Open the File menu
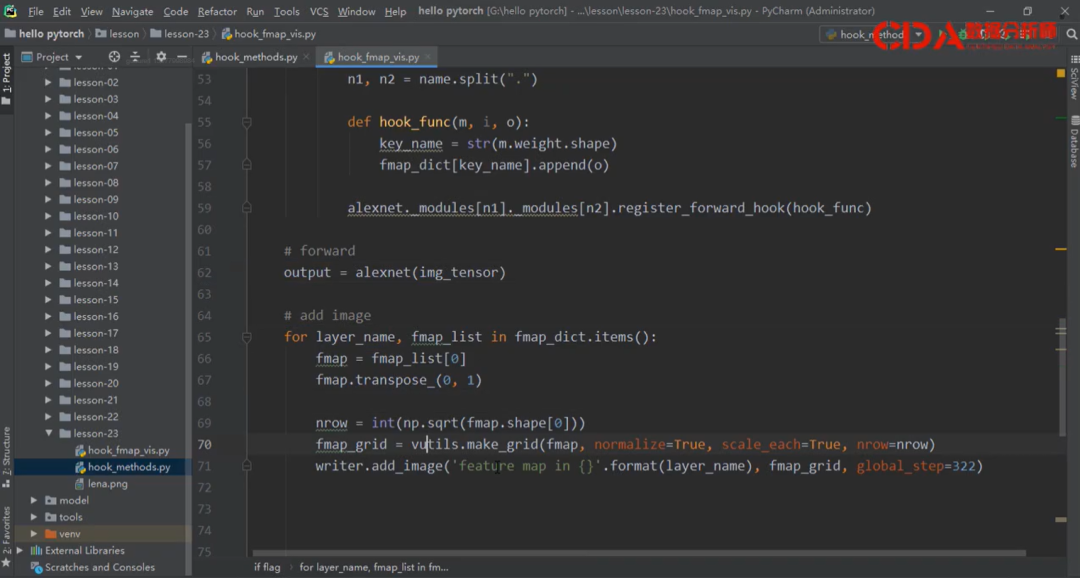 tap(35, 12)
